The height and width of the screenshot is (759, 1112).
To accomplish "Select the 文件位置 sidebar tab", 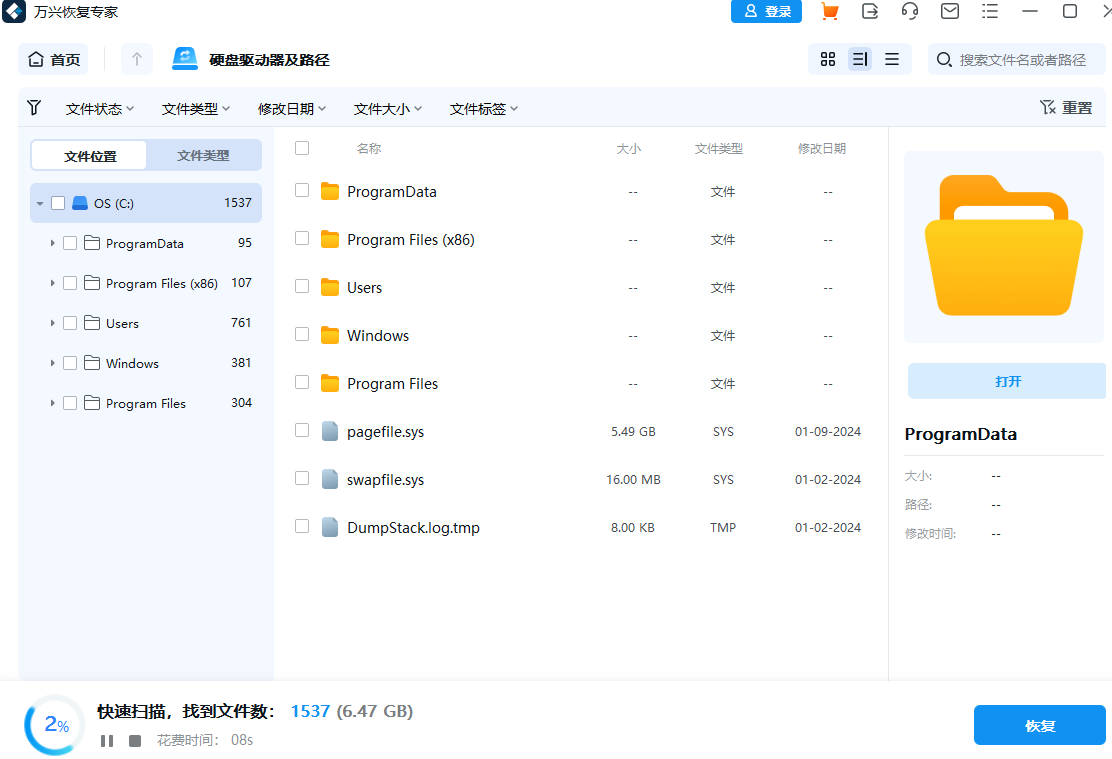I will [x=88, y=155].
